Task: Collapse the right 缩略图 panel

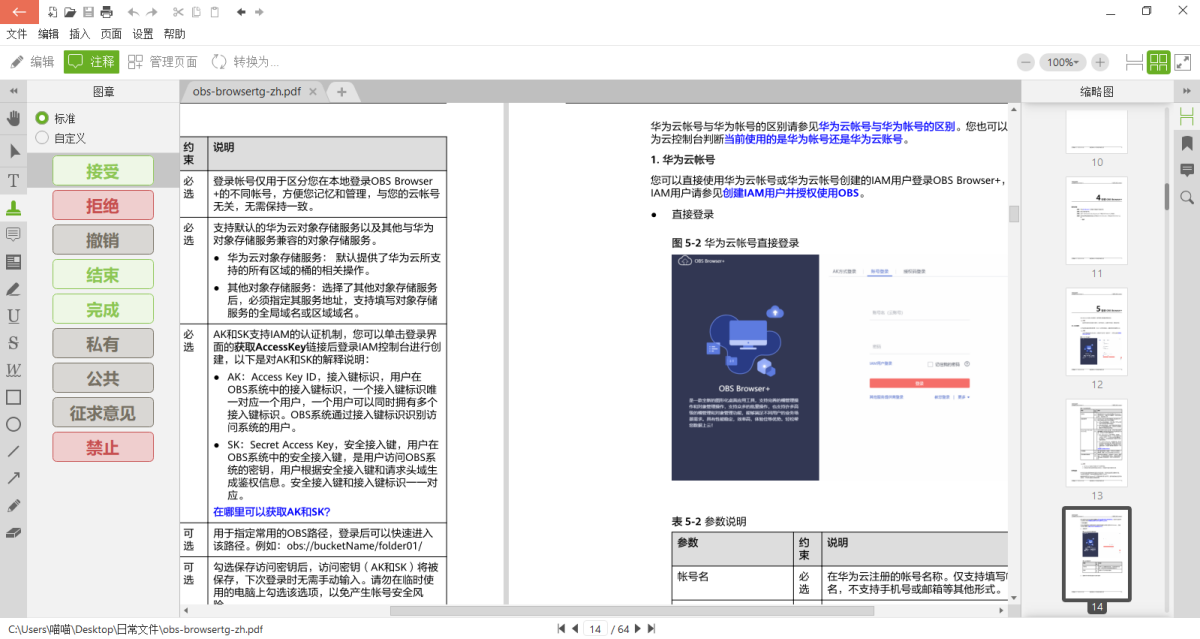Action: pos(1187,91)
